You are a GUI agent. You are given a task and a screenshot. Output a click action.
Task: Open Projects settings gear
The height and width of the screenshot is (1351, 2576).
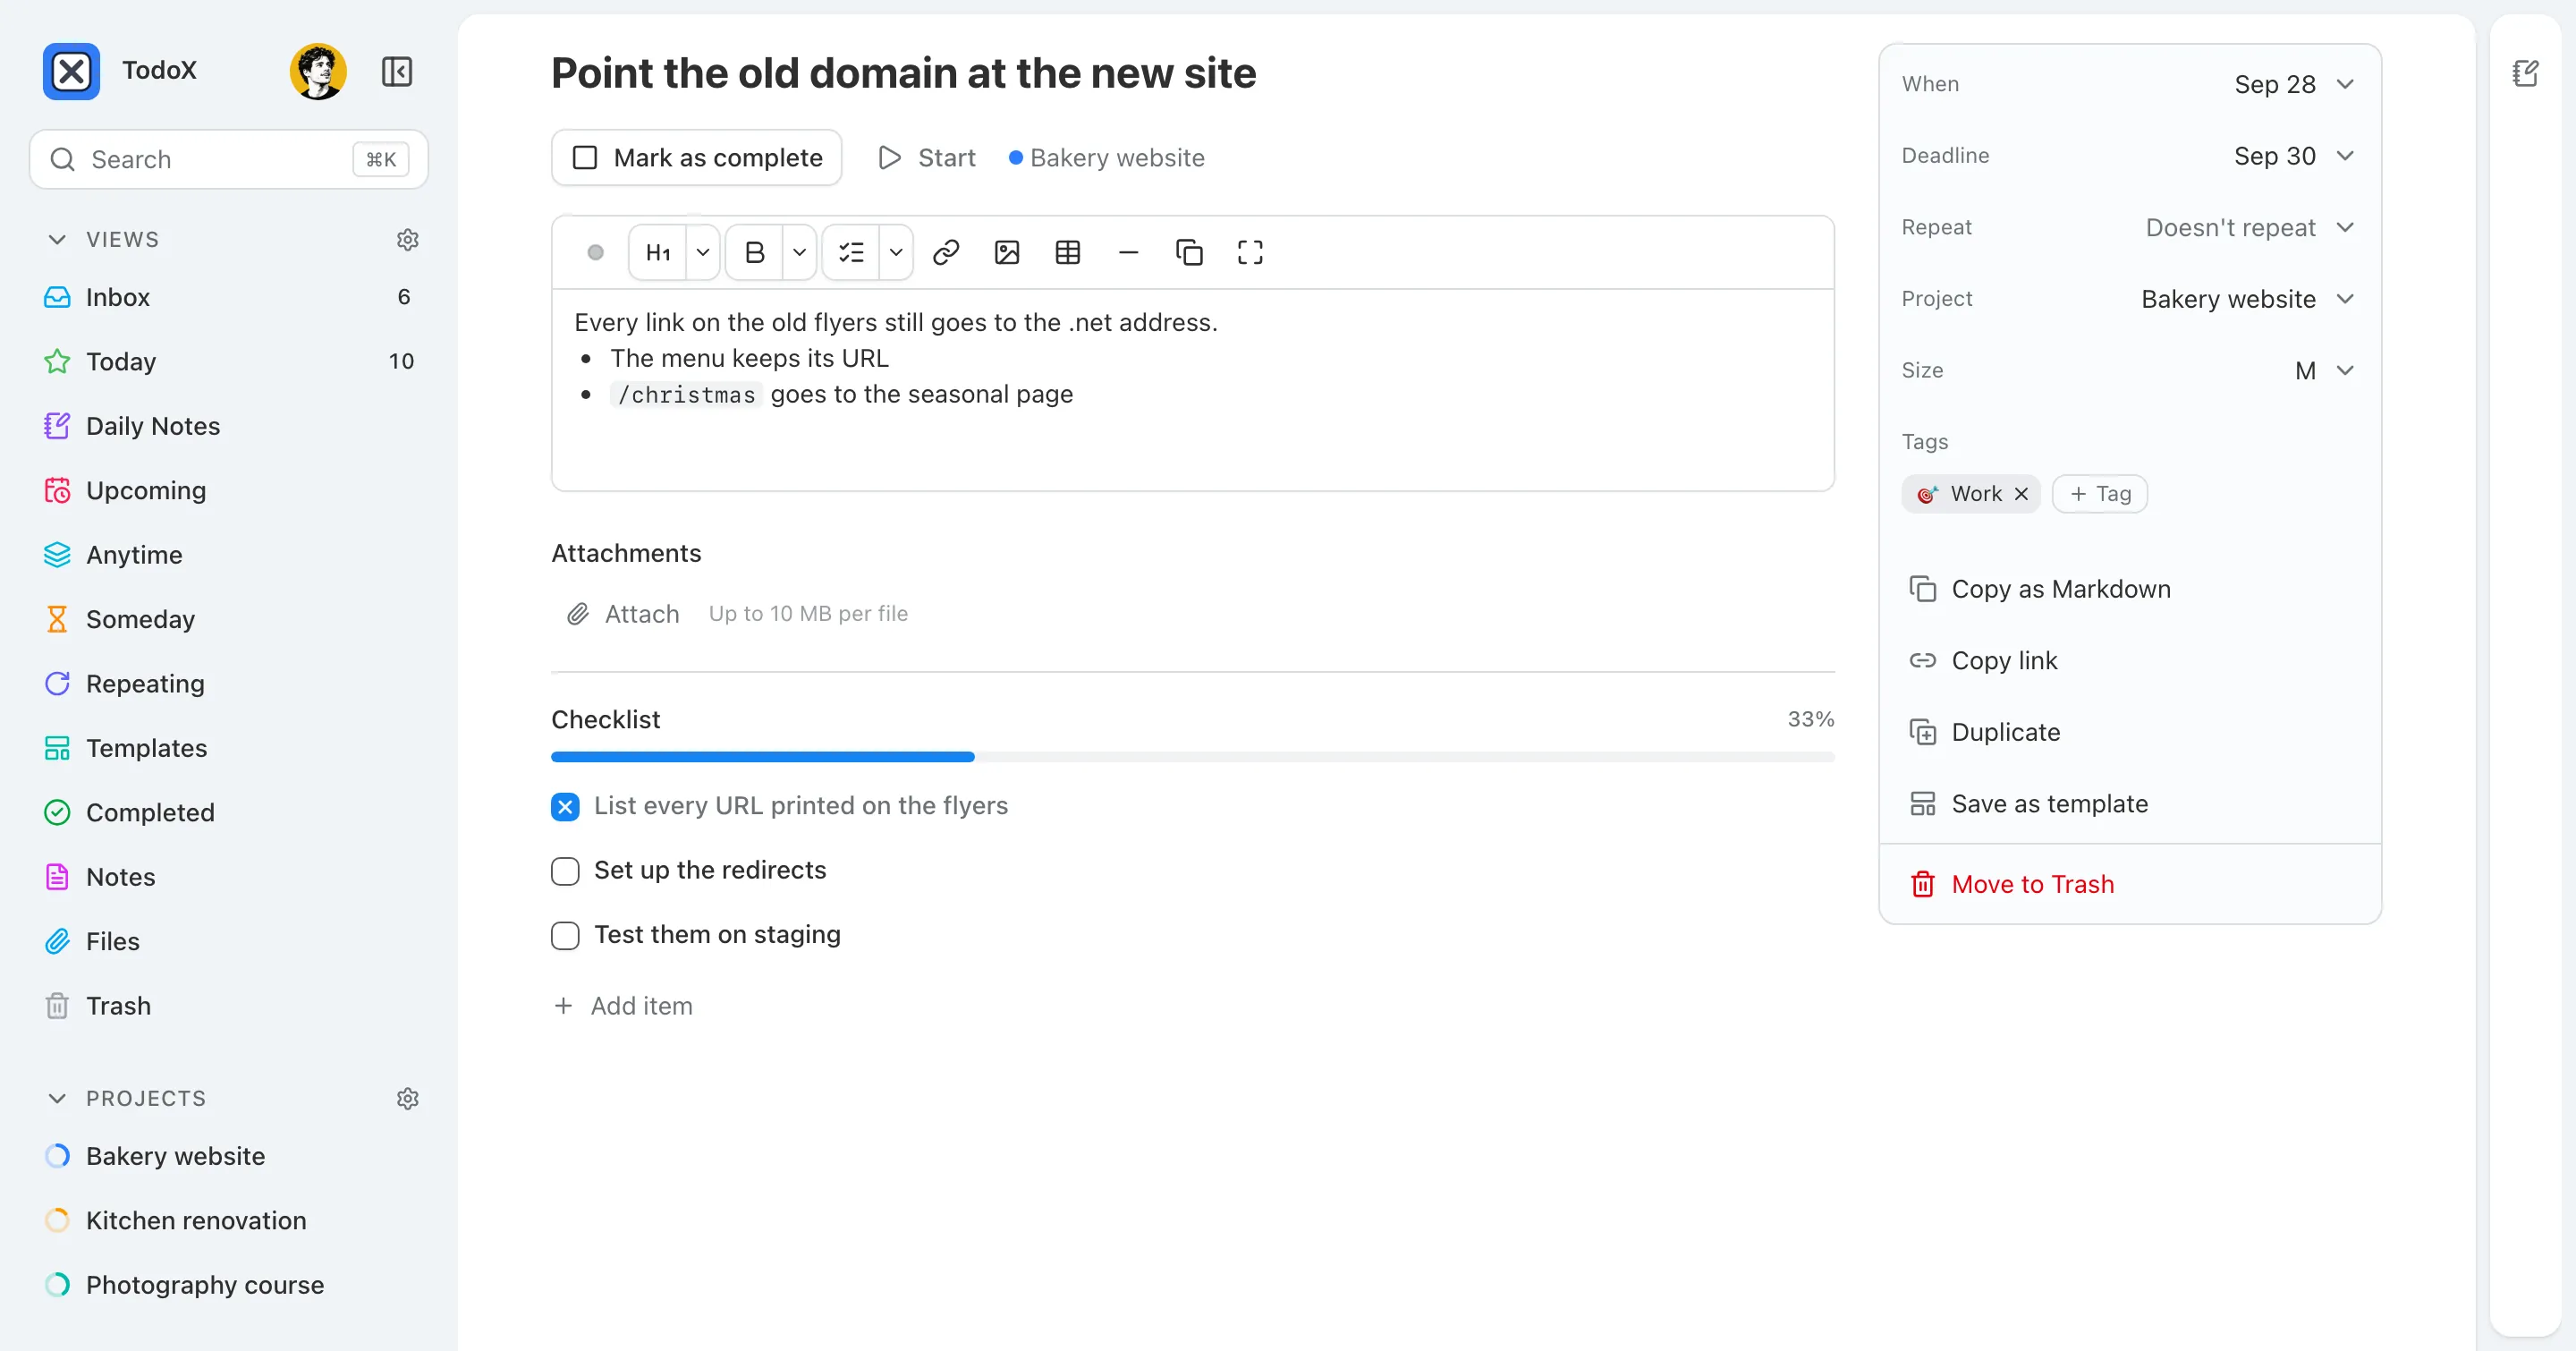407,1098
